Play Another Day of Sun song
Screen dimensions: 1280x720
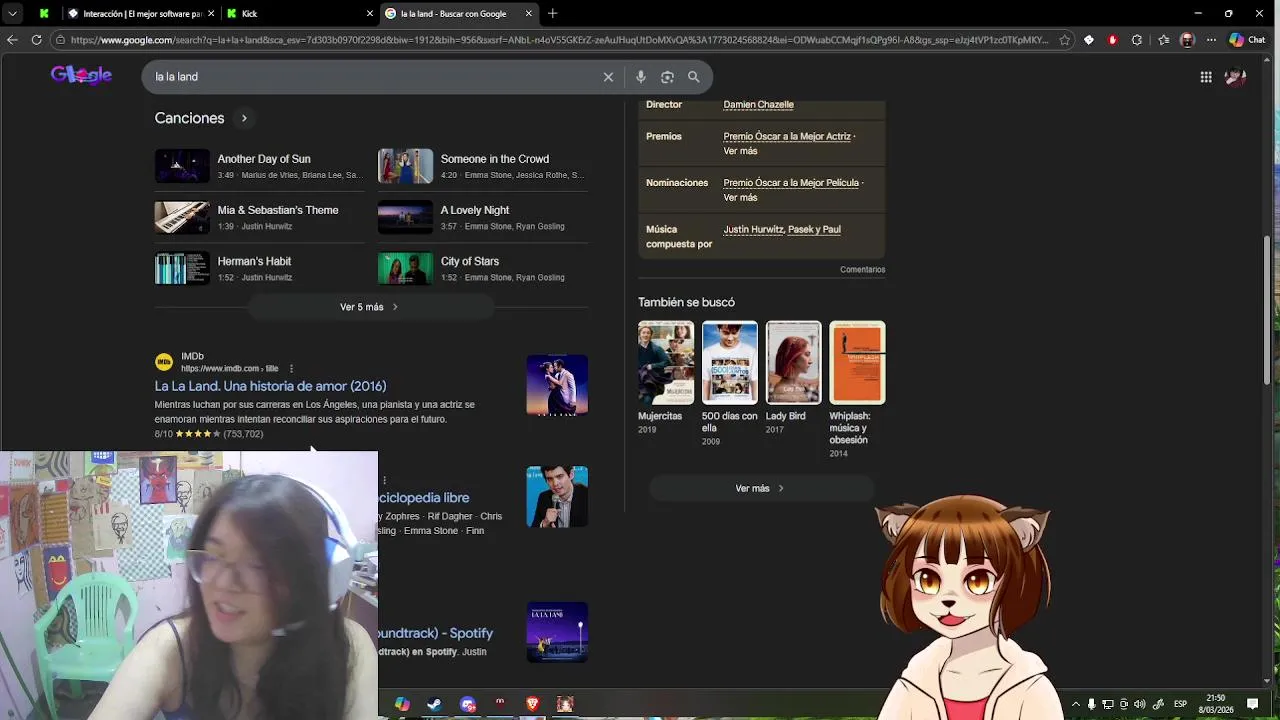(259, 166)
